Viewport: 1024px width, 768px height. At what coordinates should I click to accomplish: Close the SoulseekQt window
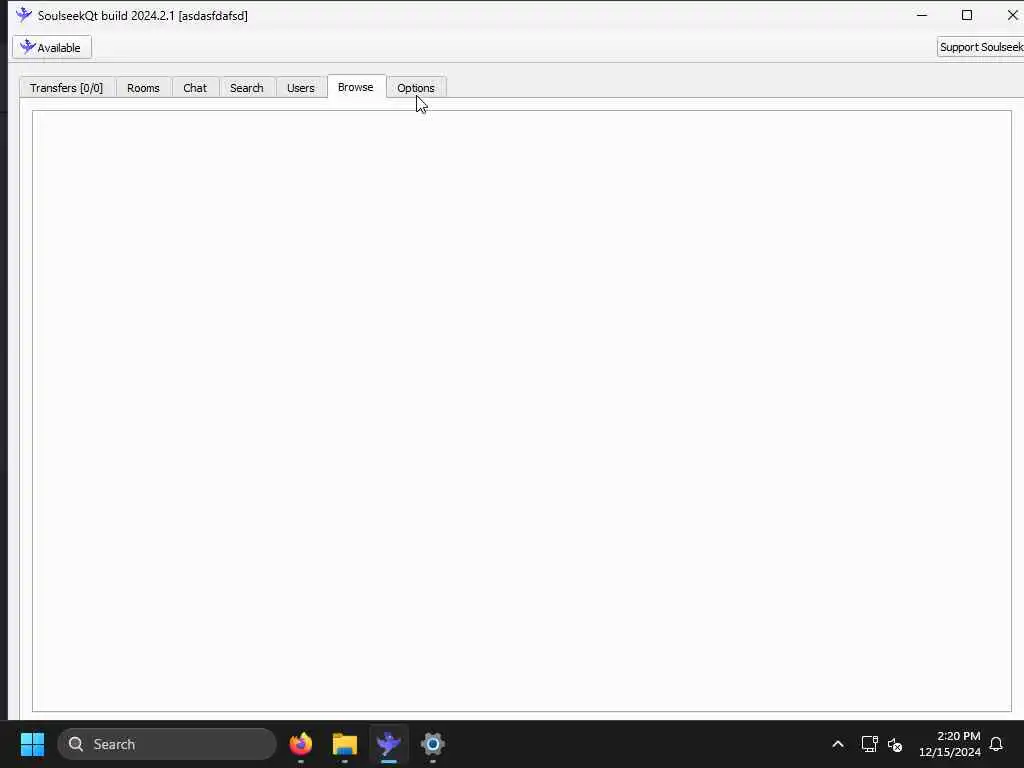tap(1012, 15)
